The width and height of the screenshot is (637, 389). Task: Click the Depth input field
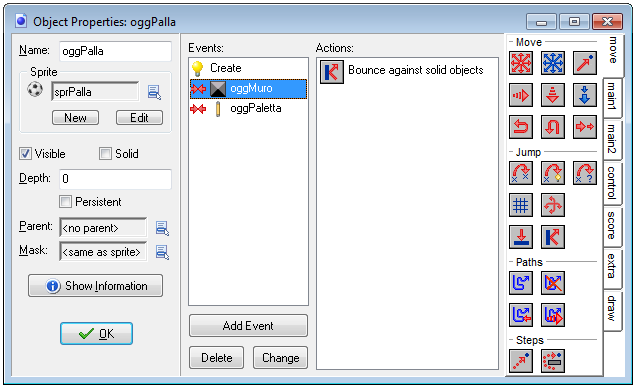coord(115,179)
